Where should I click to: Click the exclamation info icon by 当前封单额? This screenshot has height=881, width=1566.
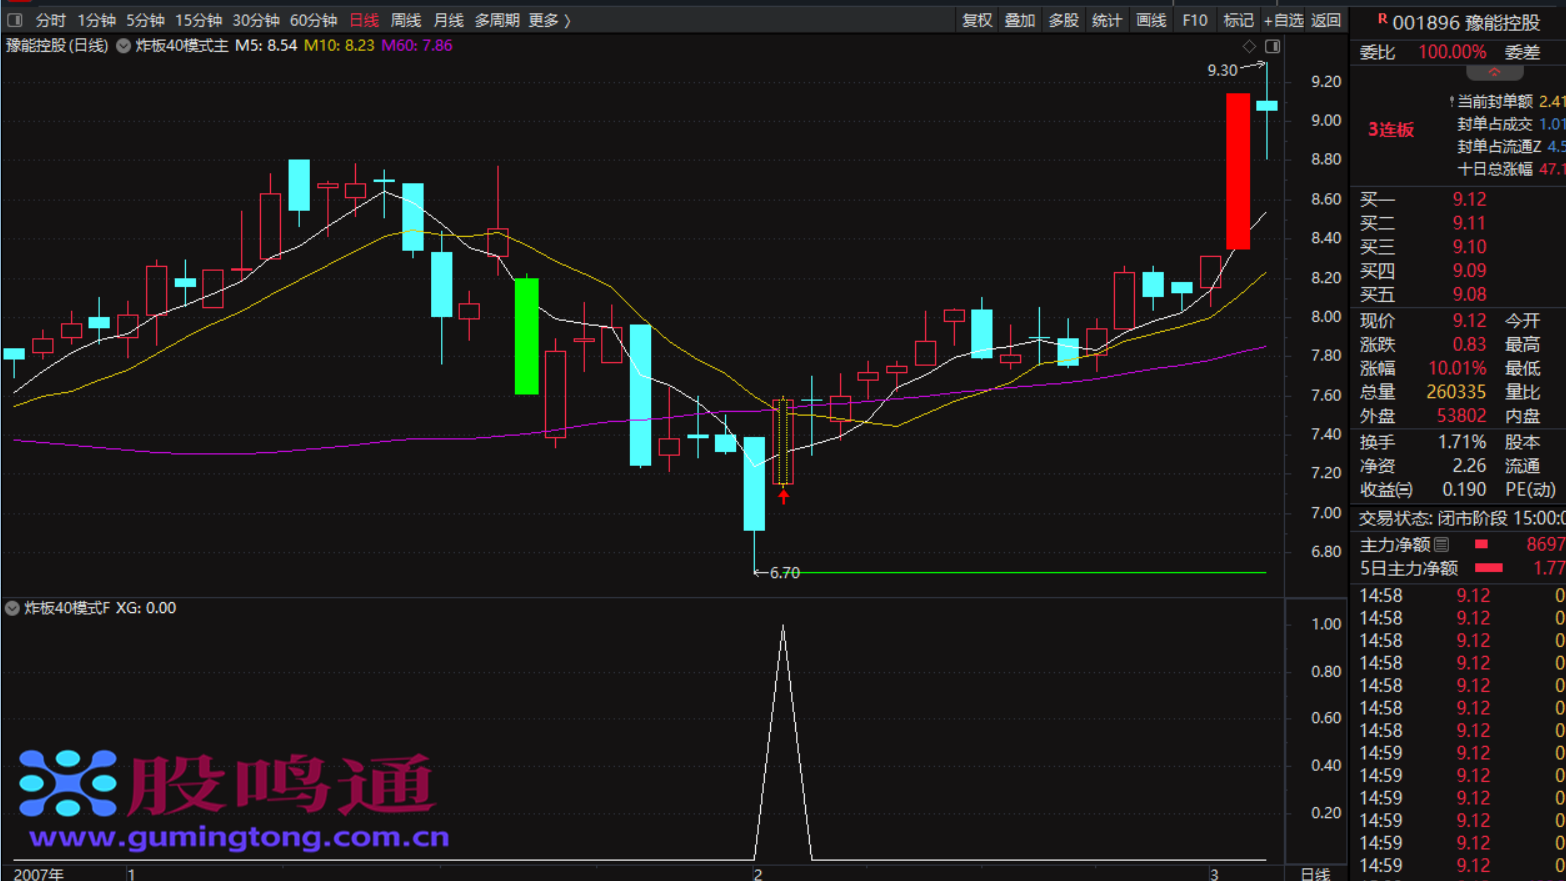(x=1451, y=101)
